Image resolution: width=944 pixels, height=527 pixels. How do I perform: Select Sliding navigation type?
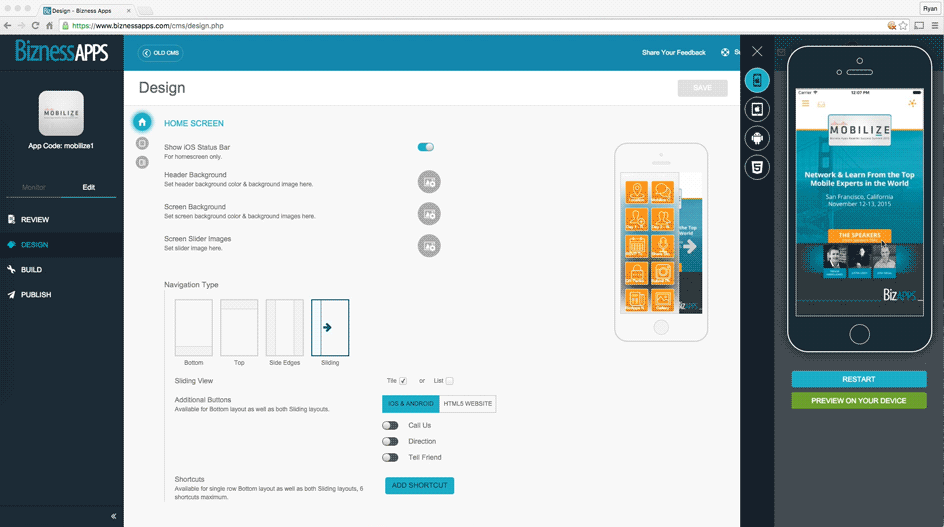click(330, 328)
